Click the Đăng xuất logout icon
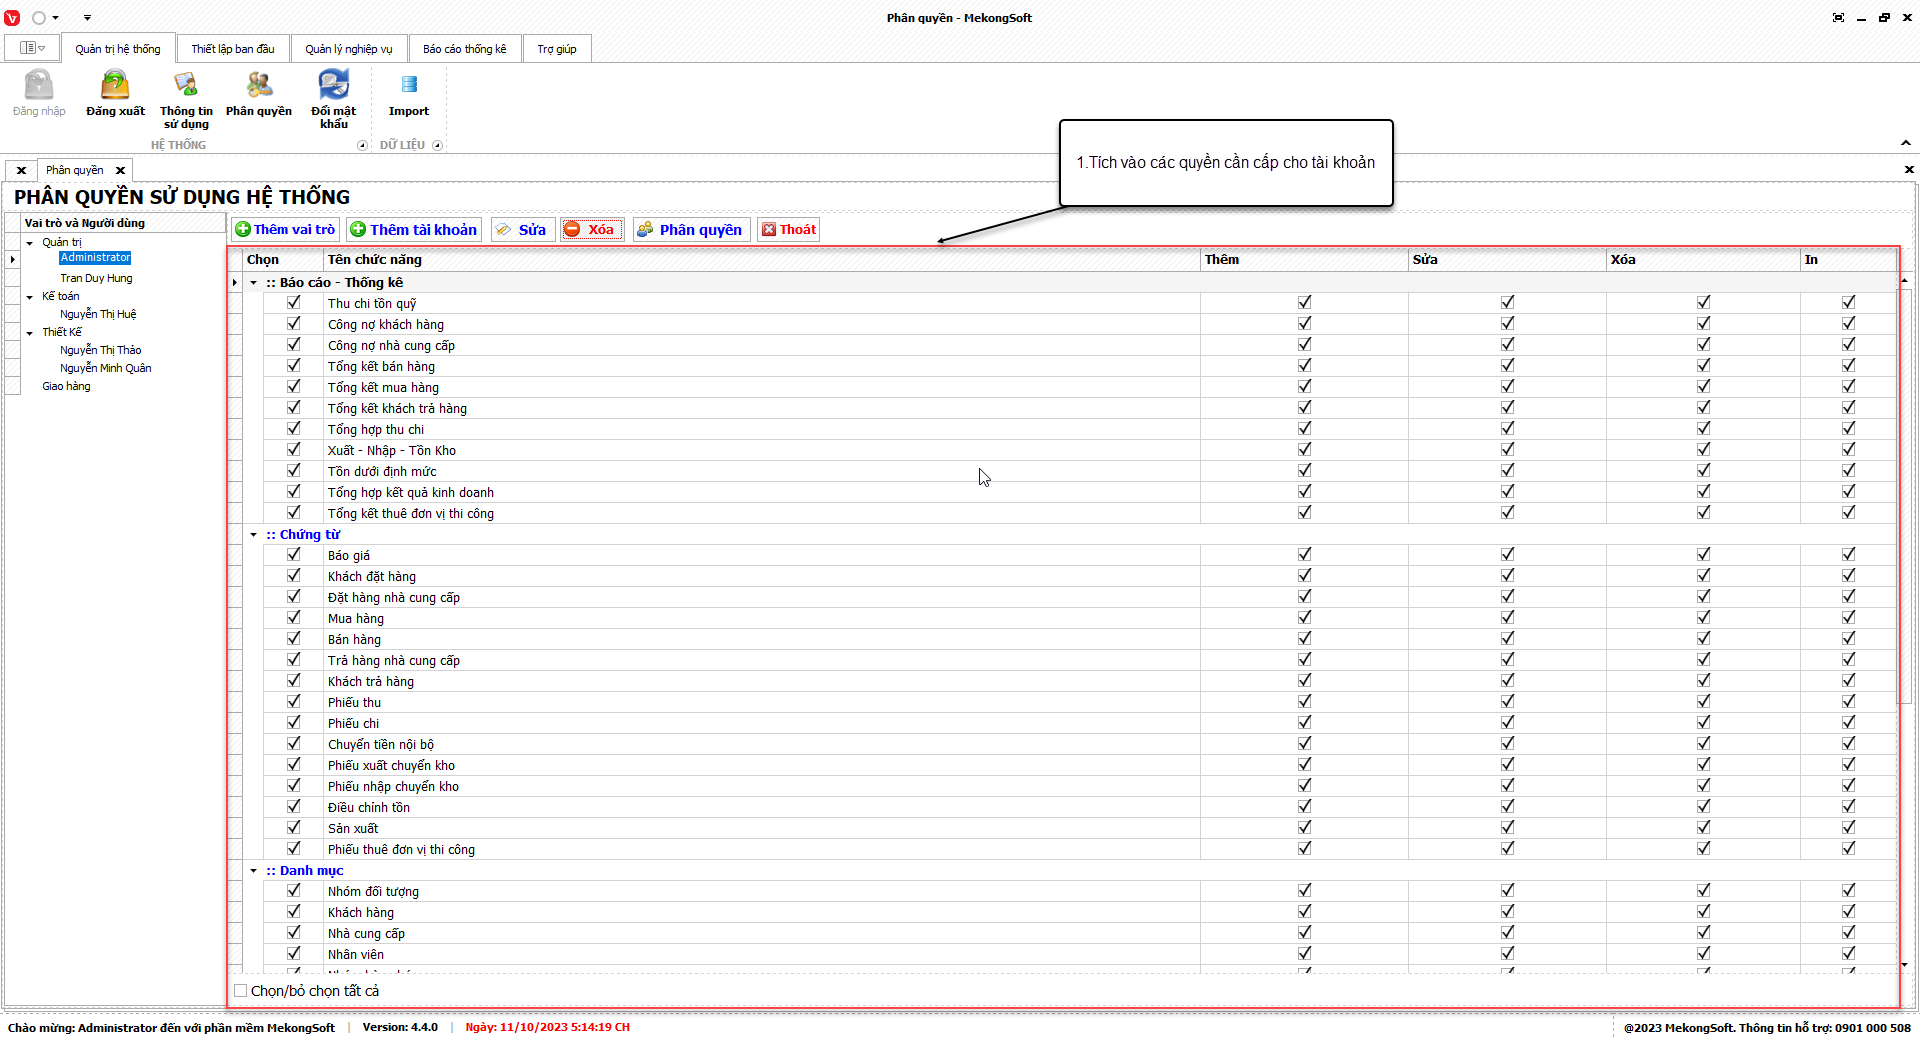Screen dimensions: 1920x1039 click(116, 85)
